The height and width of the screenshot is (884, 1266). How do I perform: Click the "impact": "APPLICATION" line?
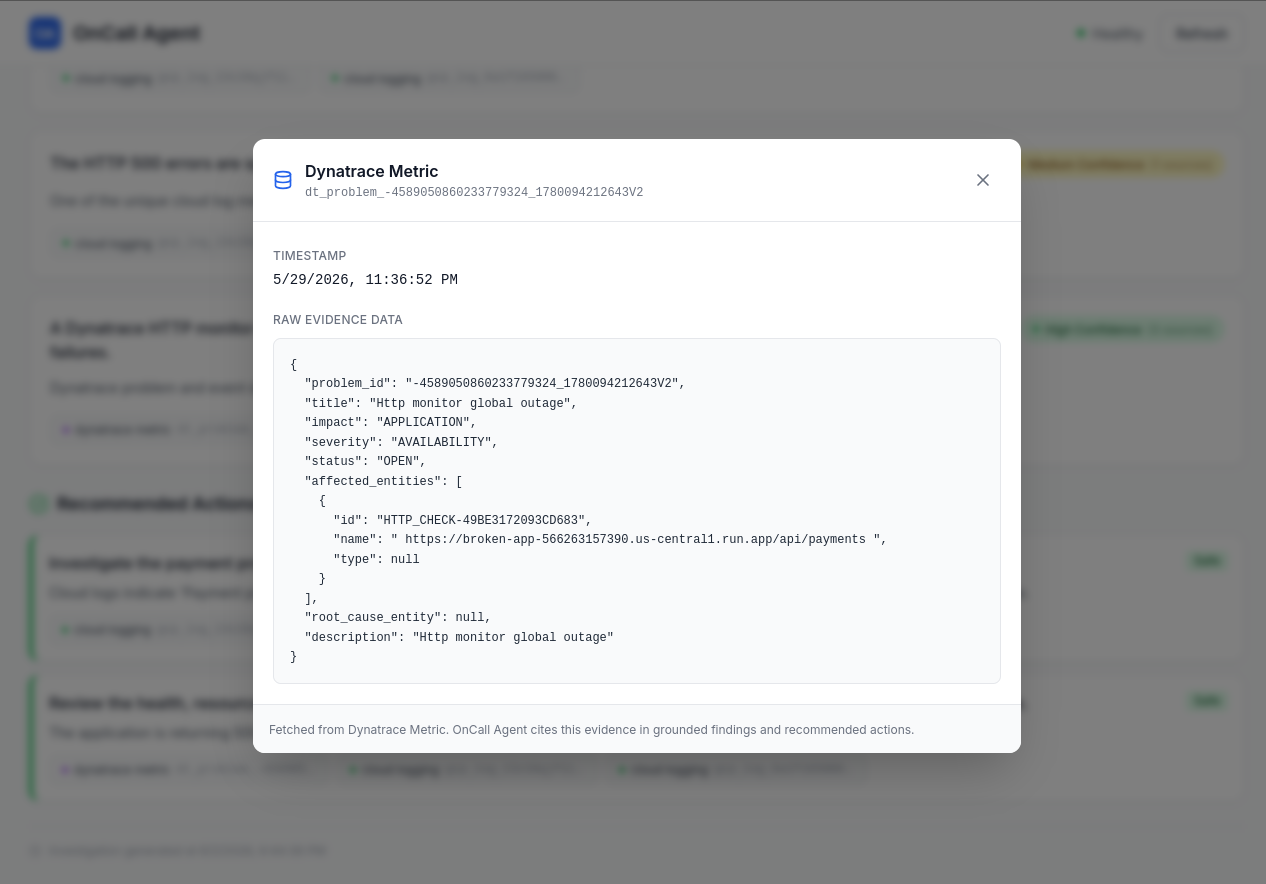coord(391,423)
